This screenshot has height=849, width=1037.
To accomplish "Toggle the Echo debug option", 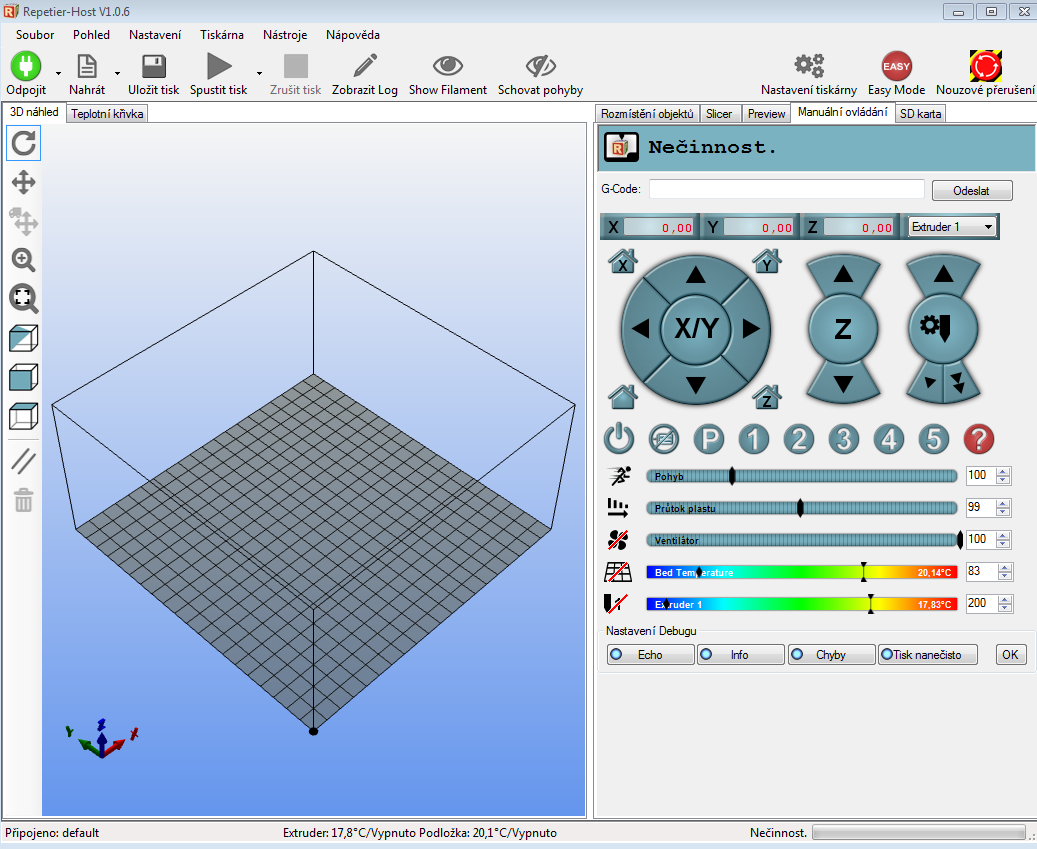I will coord(651,655).
